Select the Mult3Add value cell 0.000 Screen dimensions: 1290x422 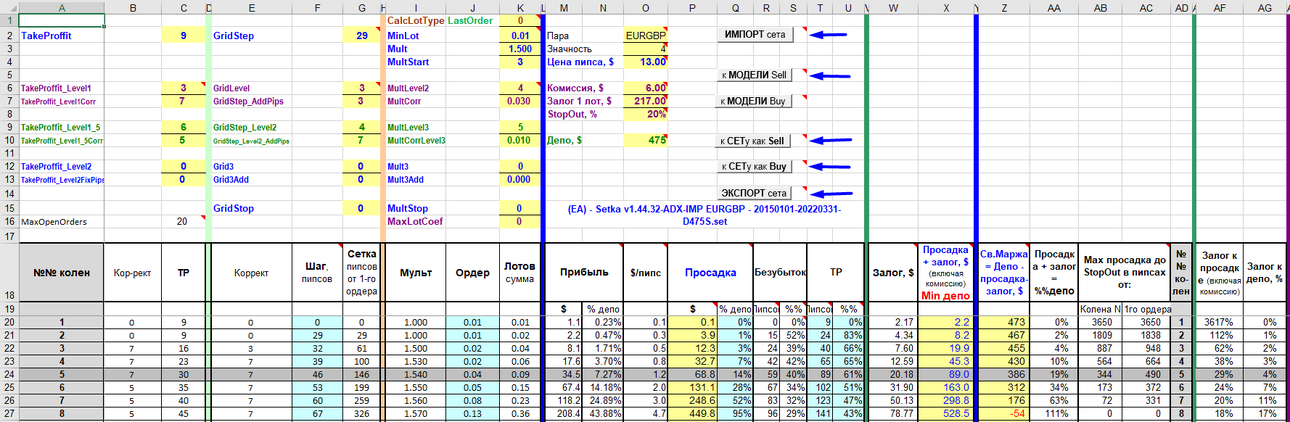point(519,180)
